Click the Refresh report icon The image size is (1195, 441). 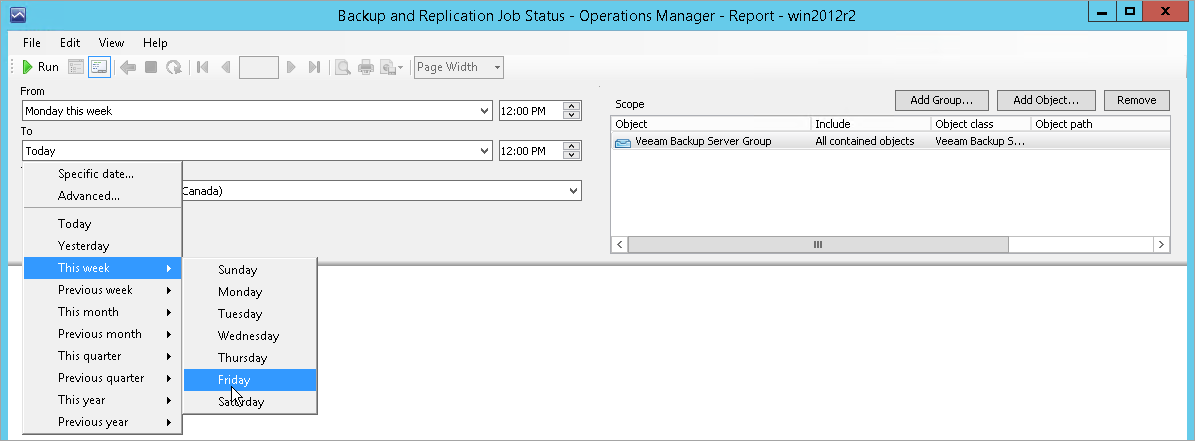pyautogui.click(x=174, y=67)
